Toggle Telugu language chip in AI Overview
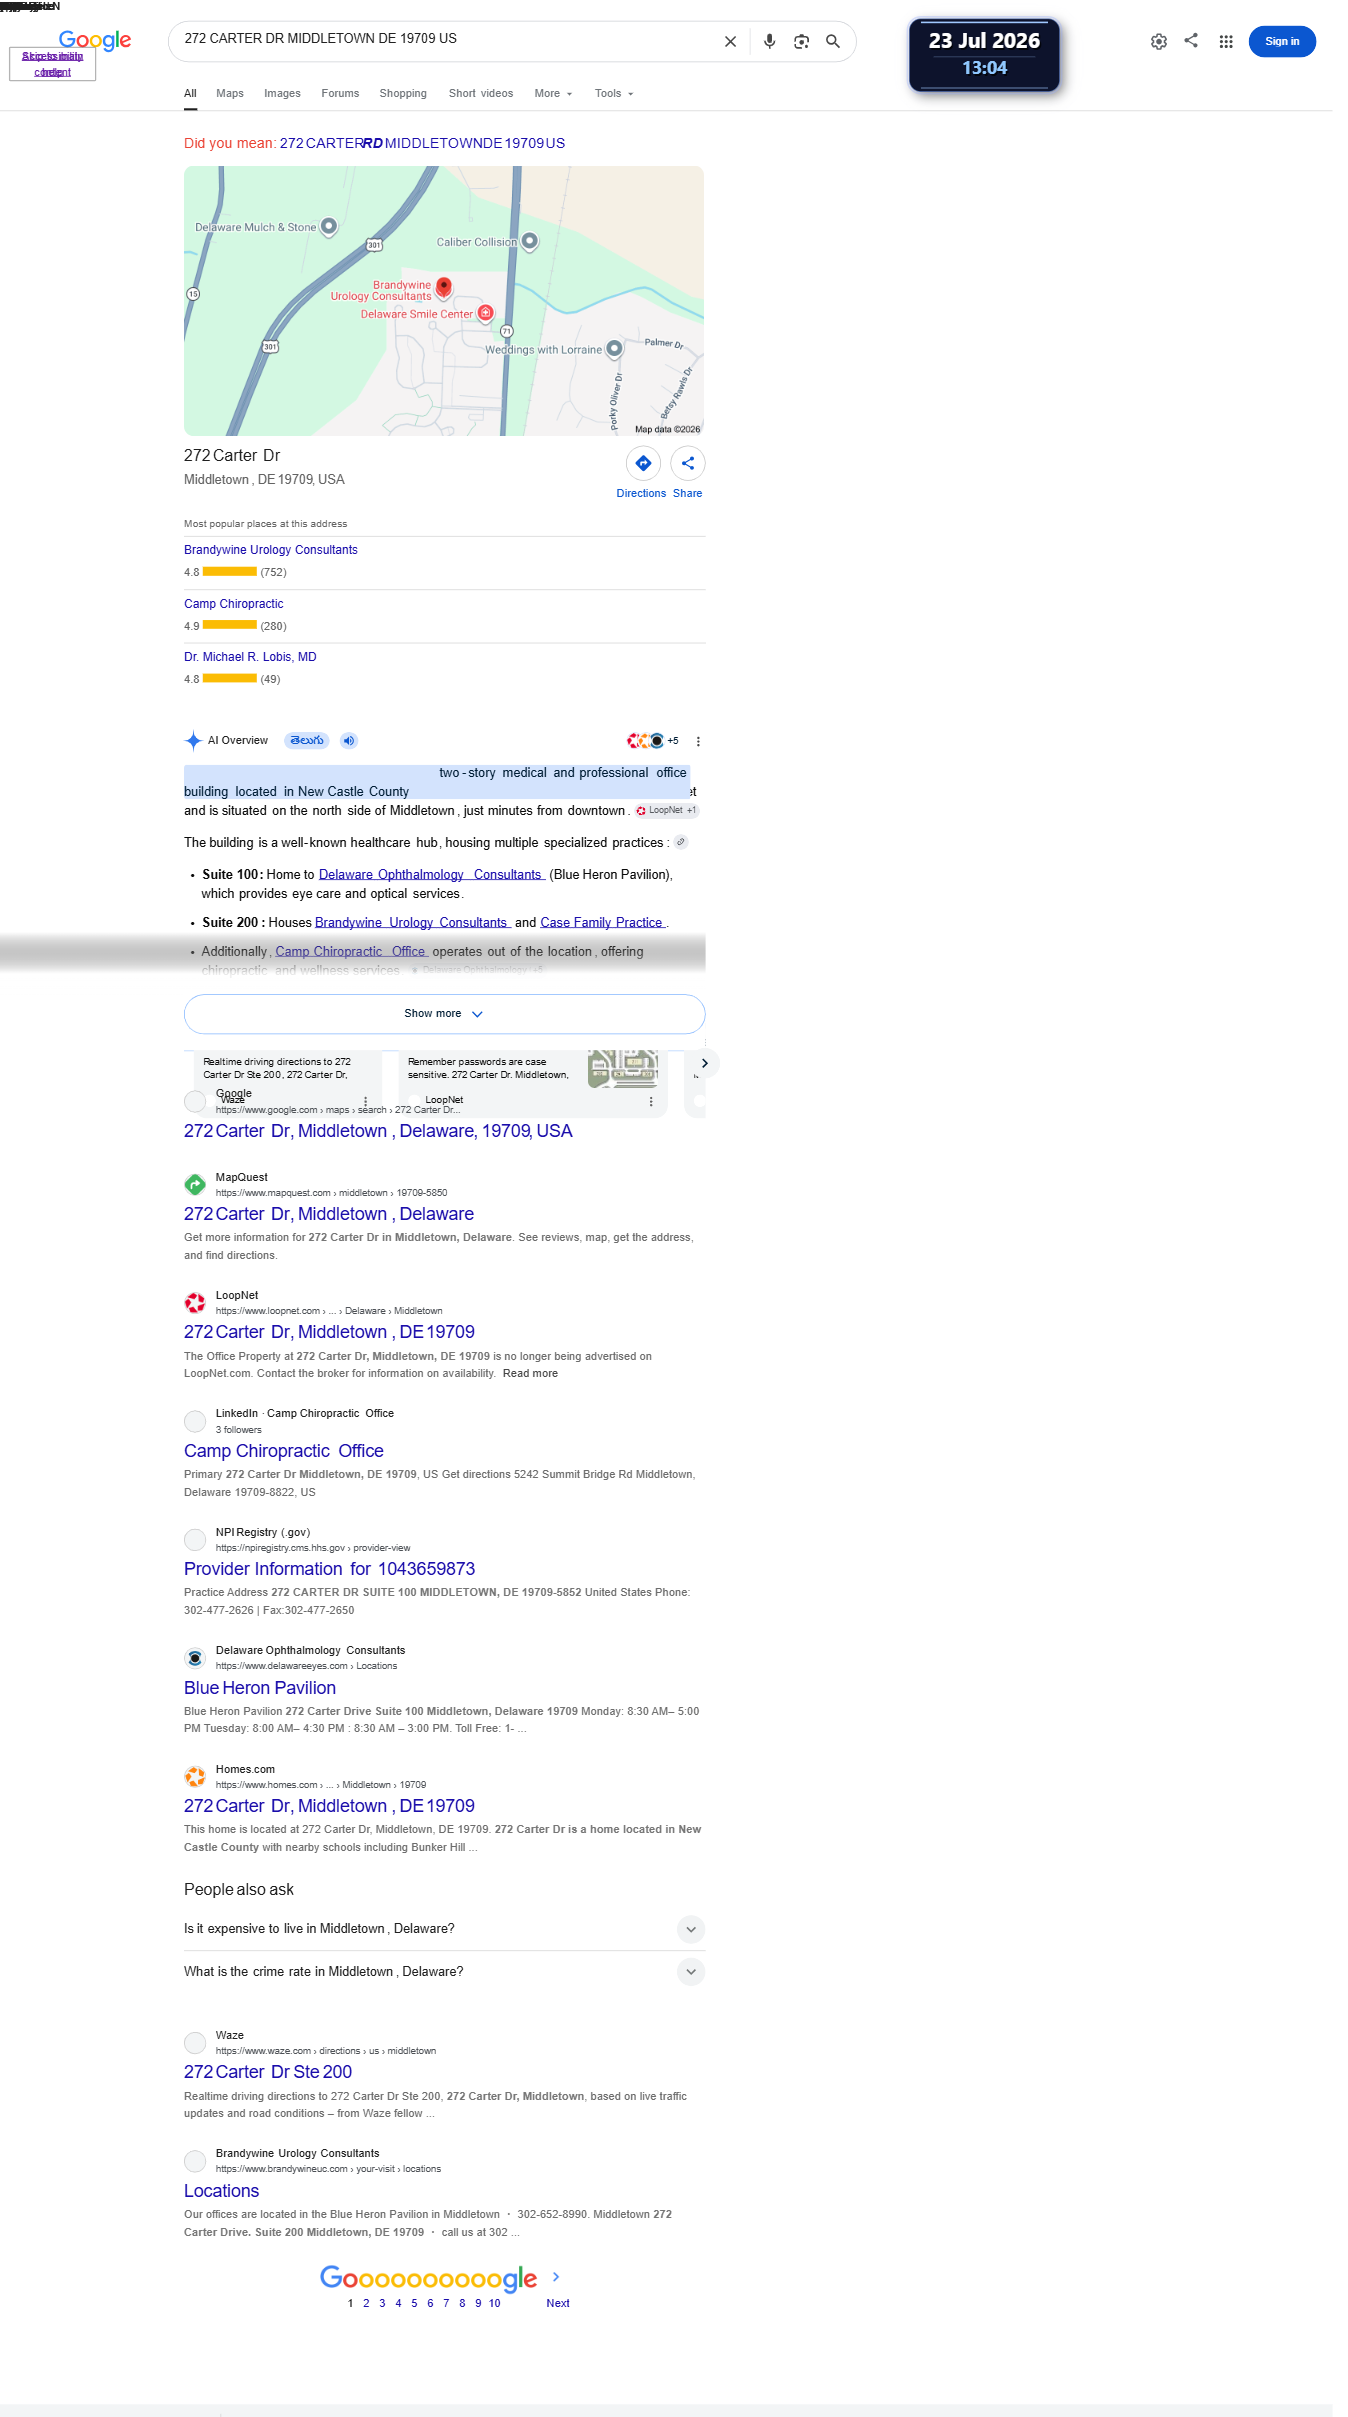Viewport: 1348px width, 2417px height. [307, 741]
